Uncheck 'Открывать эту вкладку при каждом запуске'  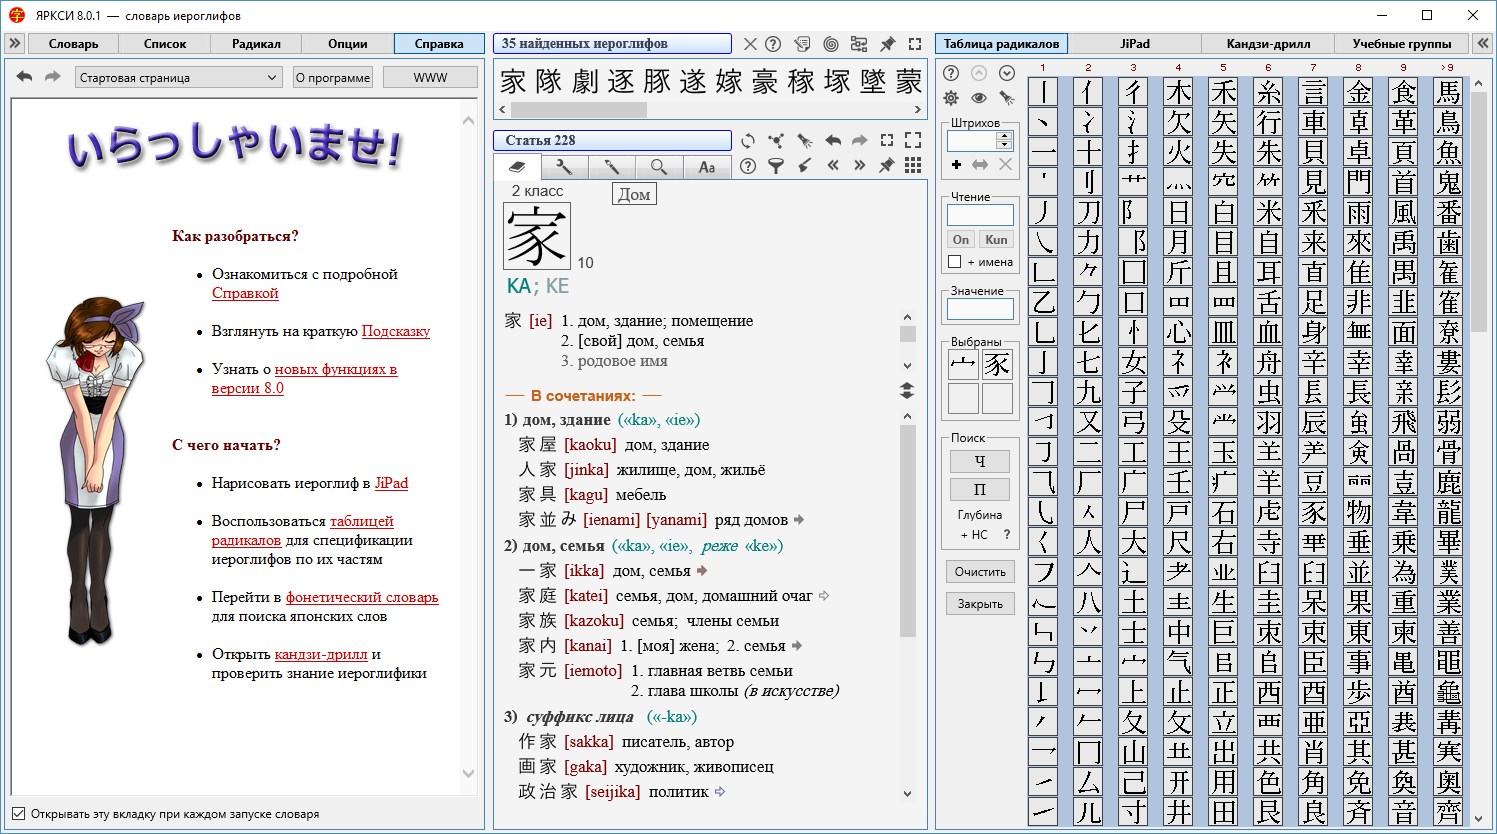[18, 814]
